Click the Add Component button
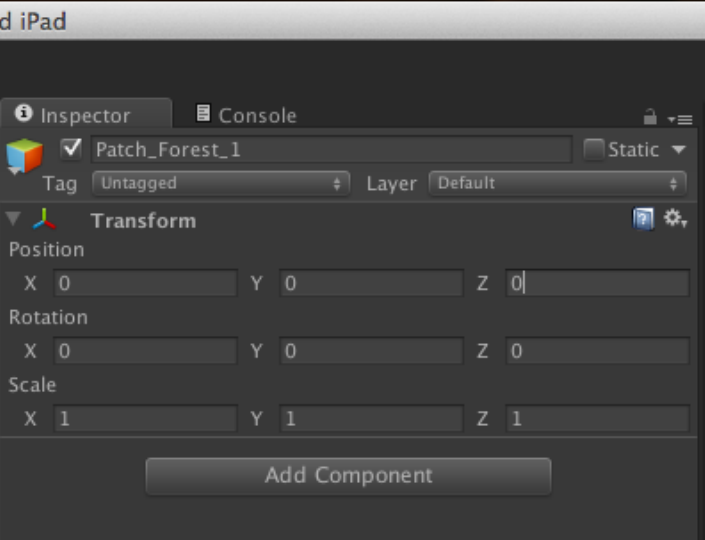The width and height of the screenshot is (705, 540). pyautogui.click(x=348, y=476)
